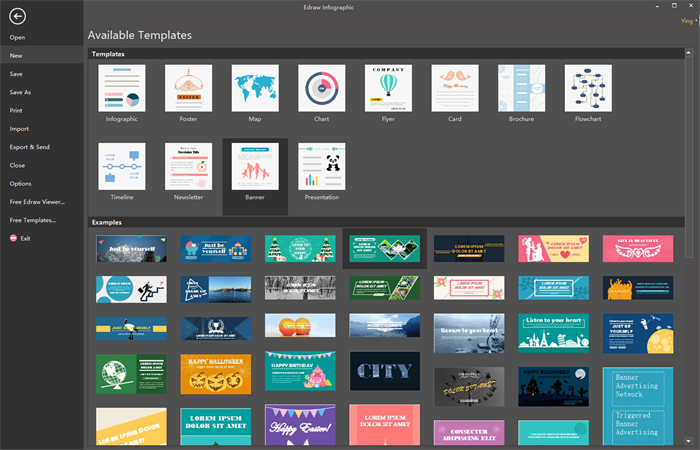Image resolution: width=700 pixels, height=450 pixels.
Task: Open the baby stroller 'Just be yourself' banner
Action: [216, 249]
